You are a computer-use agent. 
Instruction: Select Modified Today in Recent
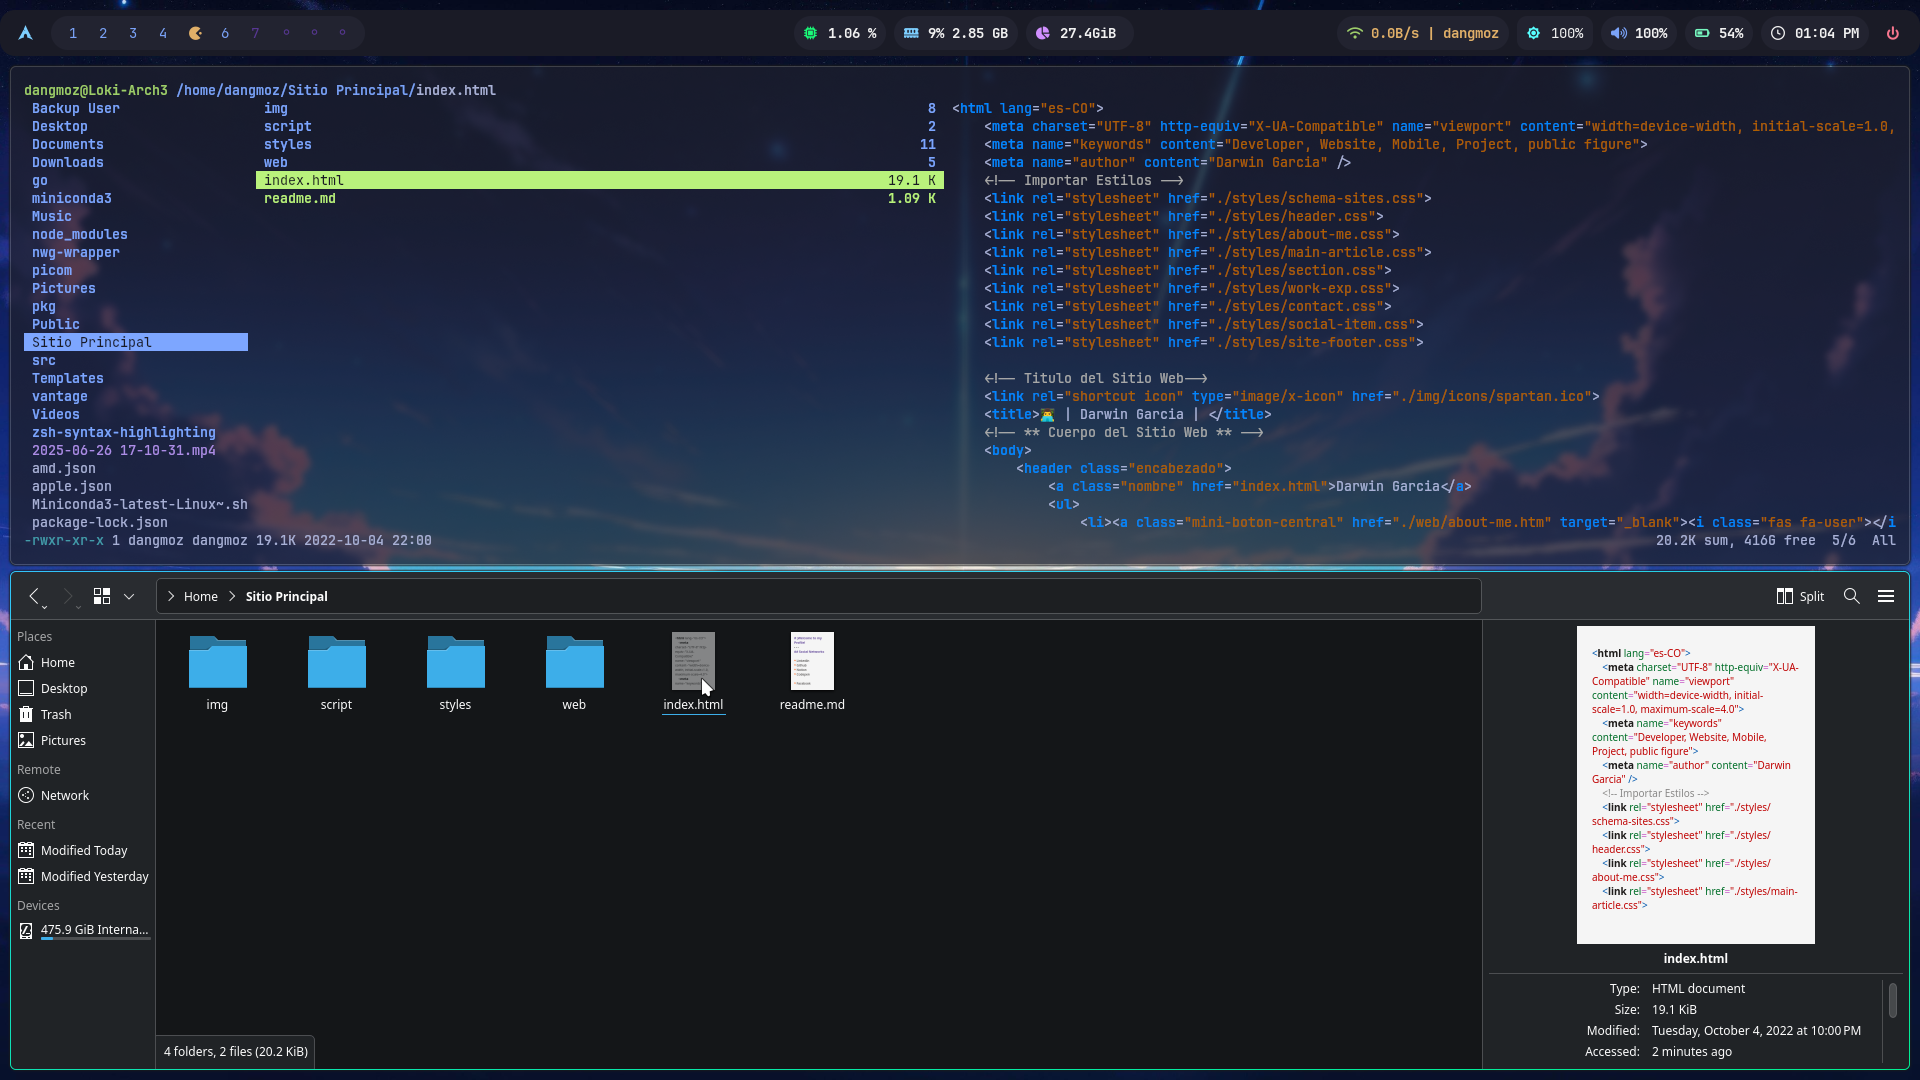click(x=84, y=850)
